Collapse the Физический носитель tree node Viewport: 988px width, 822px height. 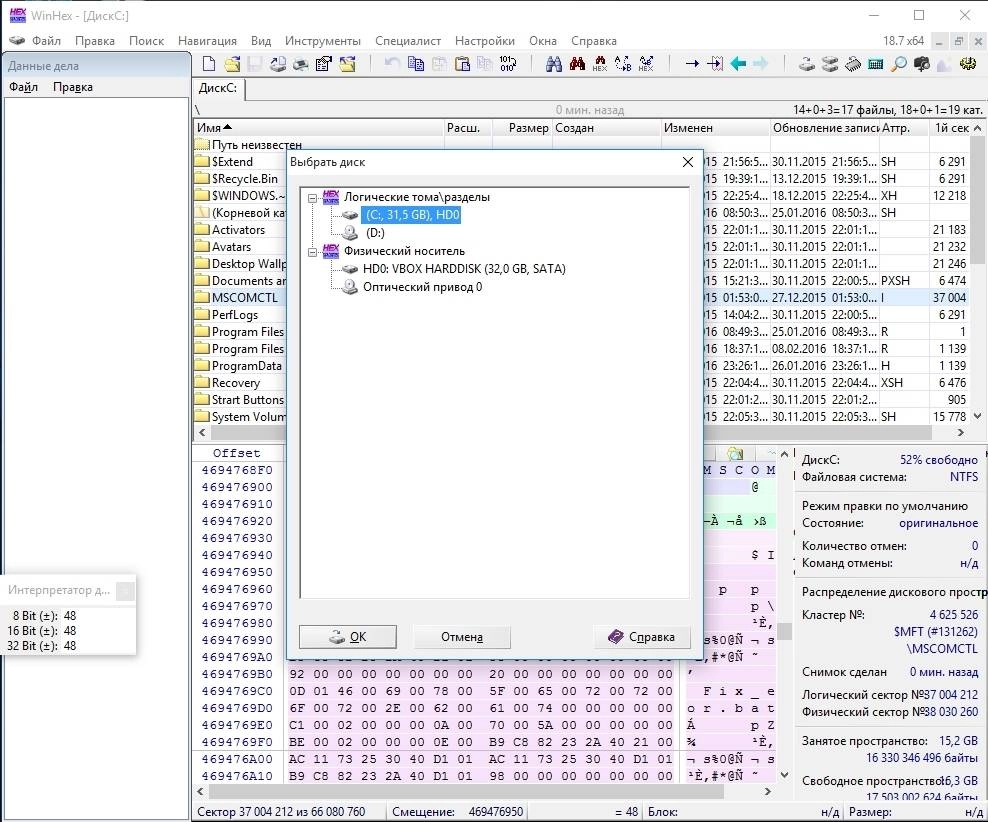tap(312, 252)
